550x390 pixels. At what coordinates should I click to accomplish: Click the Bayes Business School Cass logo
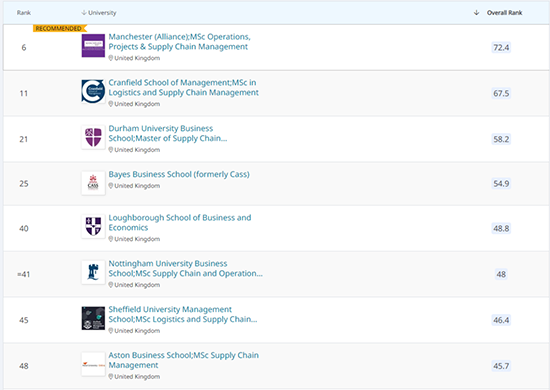pyautogui.click(x=93, y=183)
